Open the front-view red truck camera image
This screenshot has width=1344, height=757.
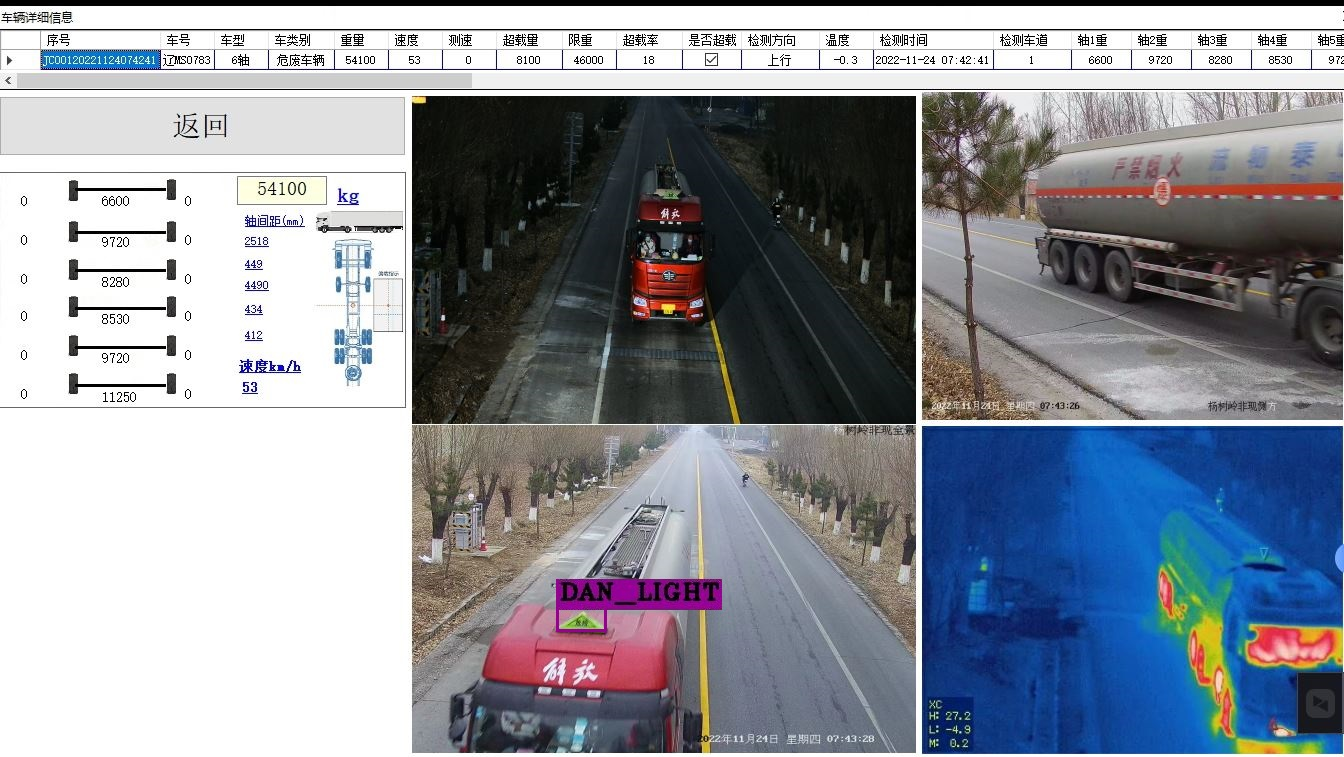pyautogui.click(x=663, y=259)
